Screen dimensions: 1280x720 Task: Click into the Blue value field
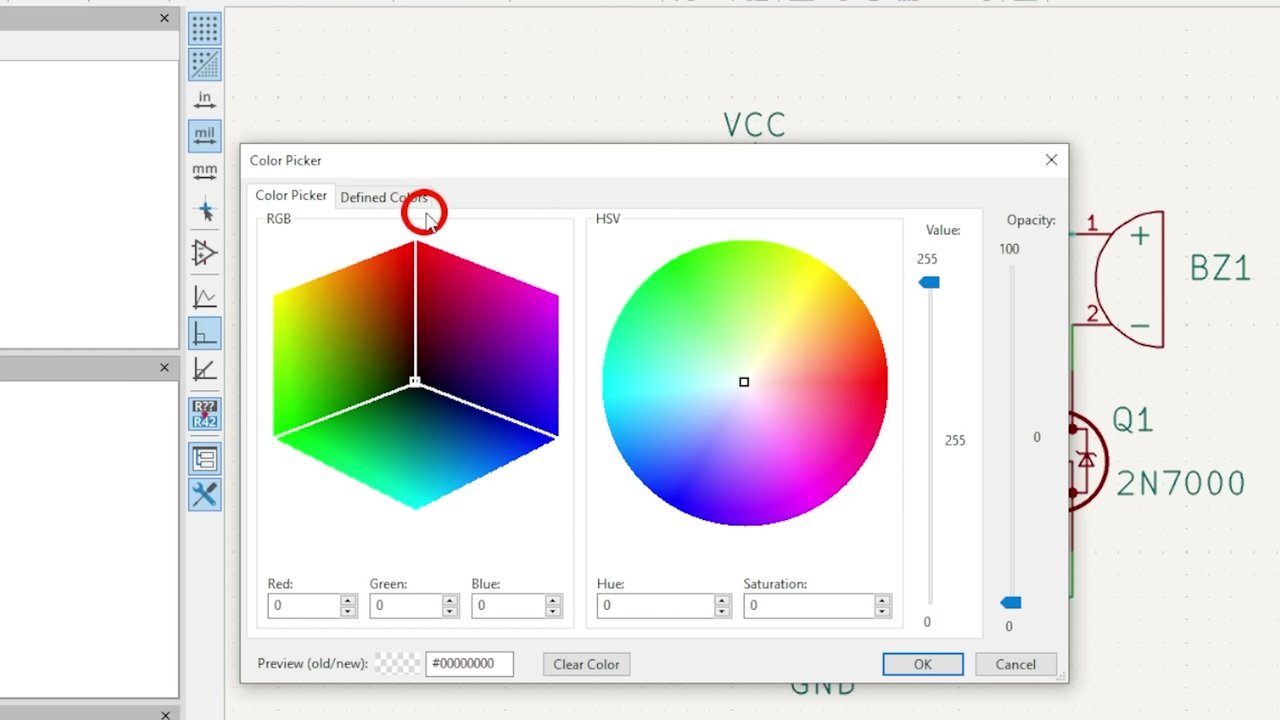[x=508, y=606]
